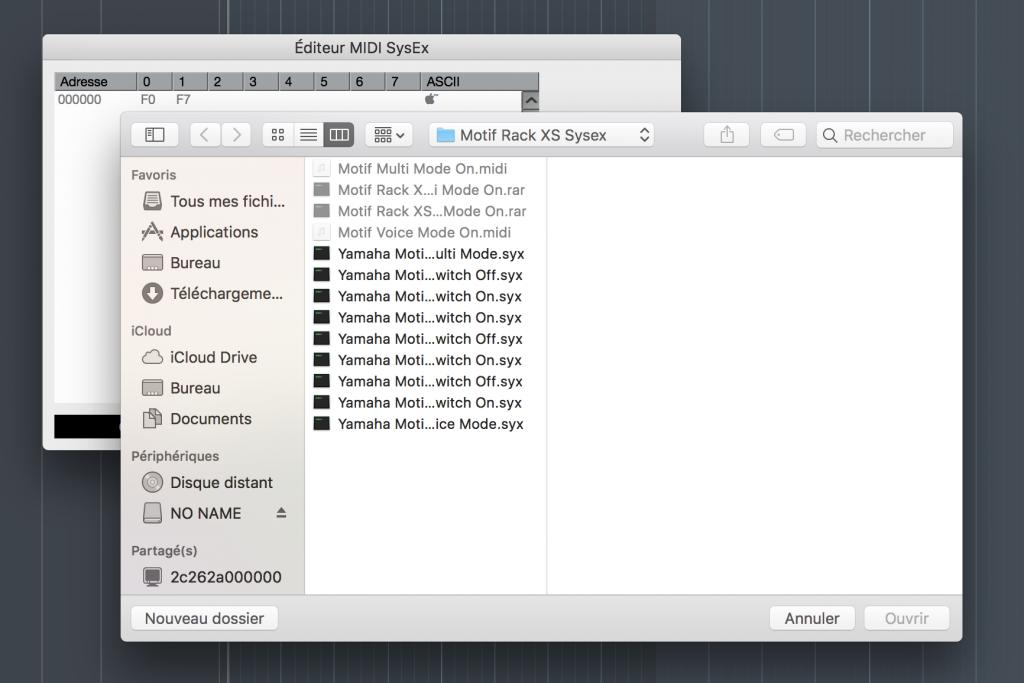Click address 000000 in SysEx editor
Screen dimensions: 1024x683
tap(80, 99)
